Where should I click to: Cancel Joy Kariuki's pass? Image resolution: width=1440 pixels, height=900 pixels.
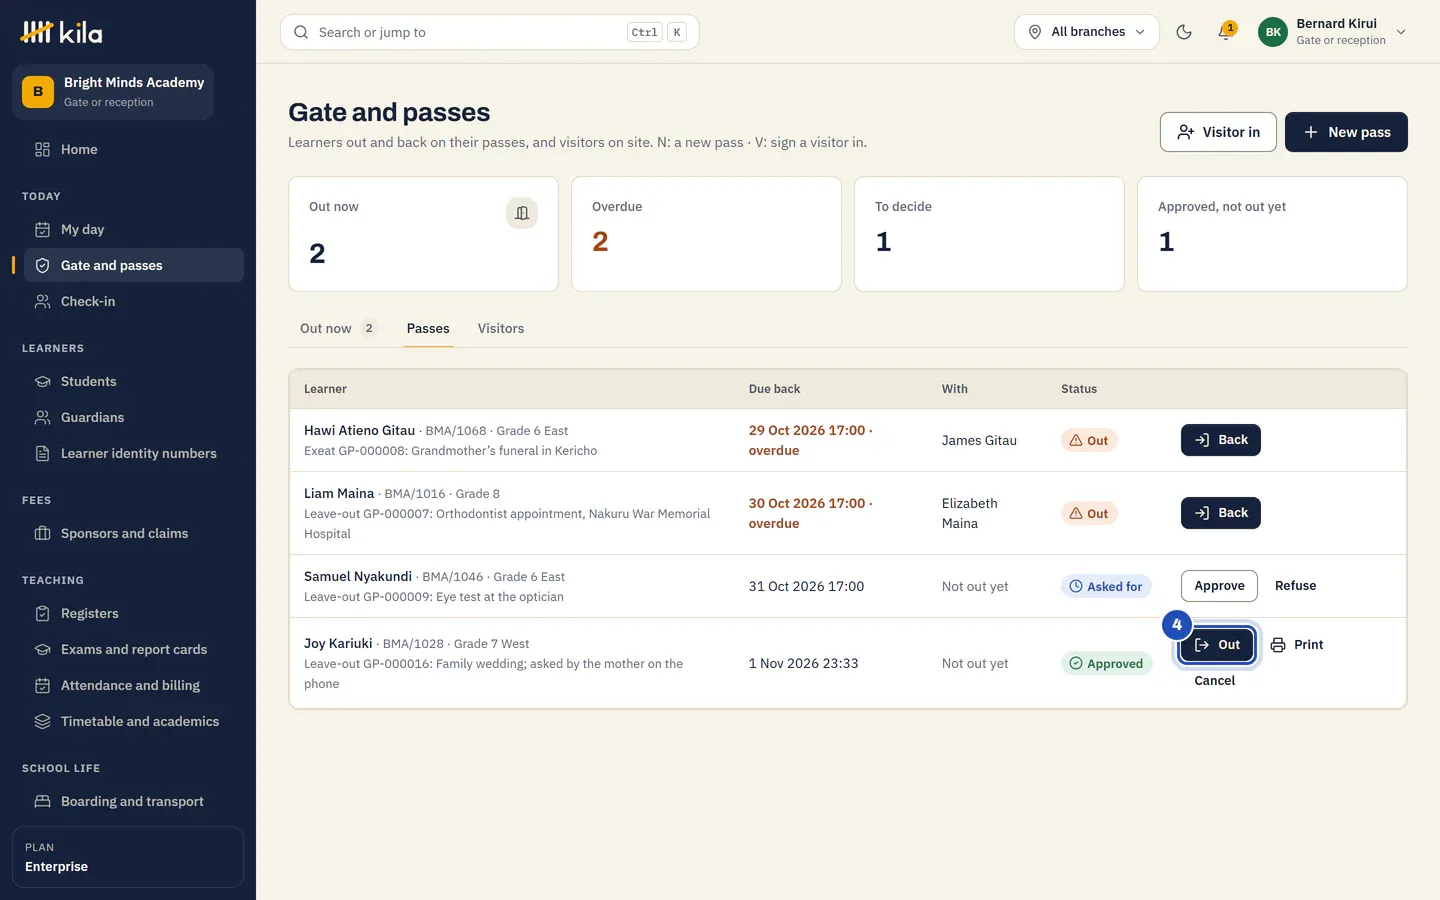click(1215, 681)
